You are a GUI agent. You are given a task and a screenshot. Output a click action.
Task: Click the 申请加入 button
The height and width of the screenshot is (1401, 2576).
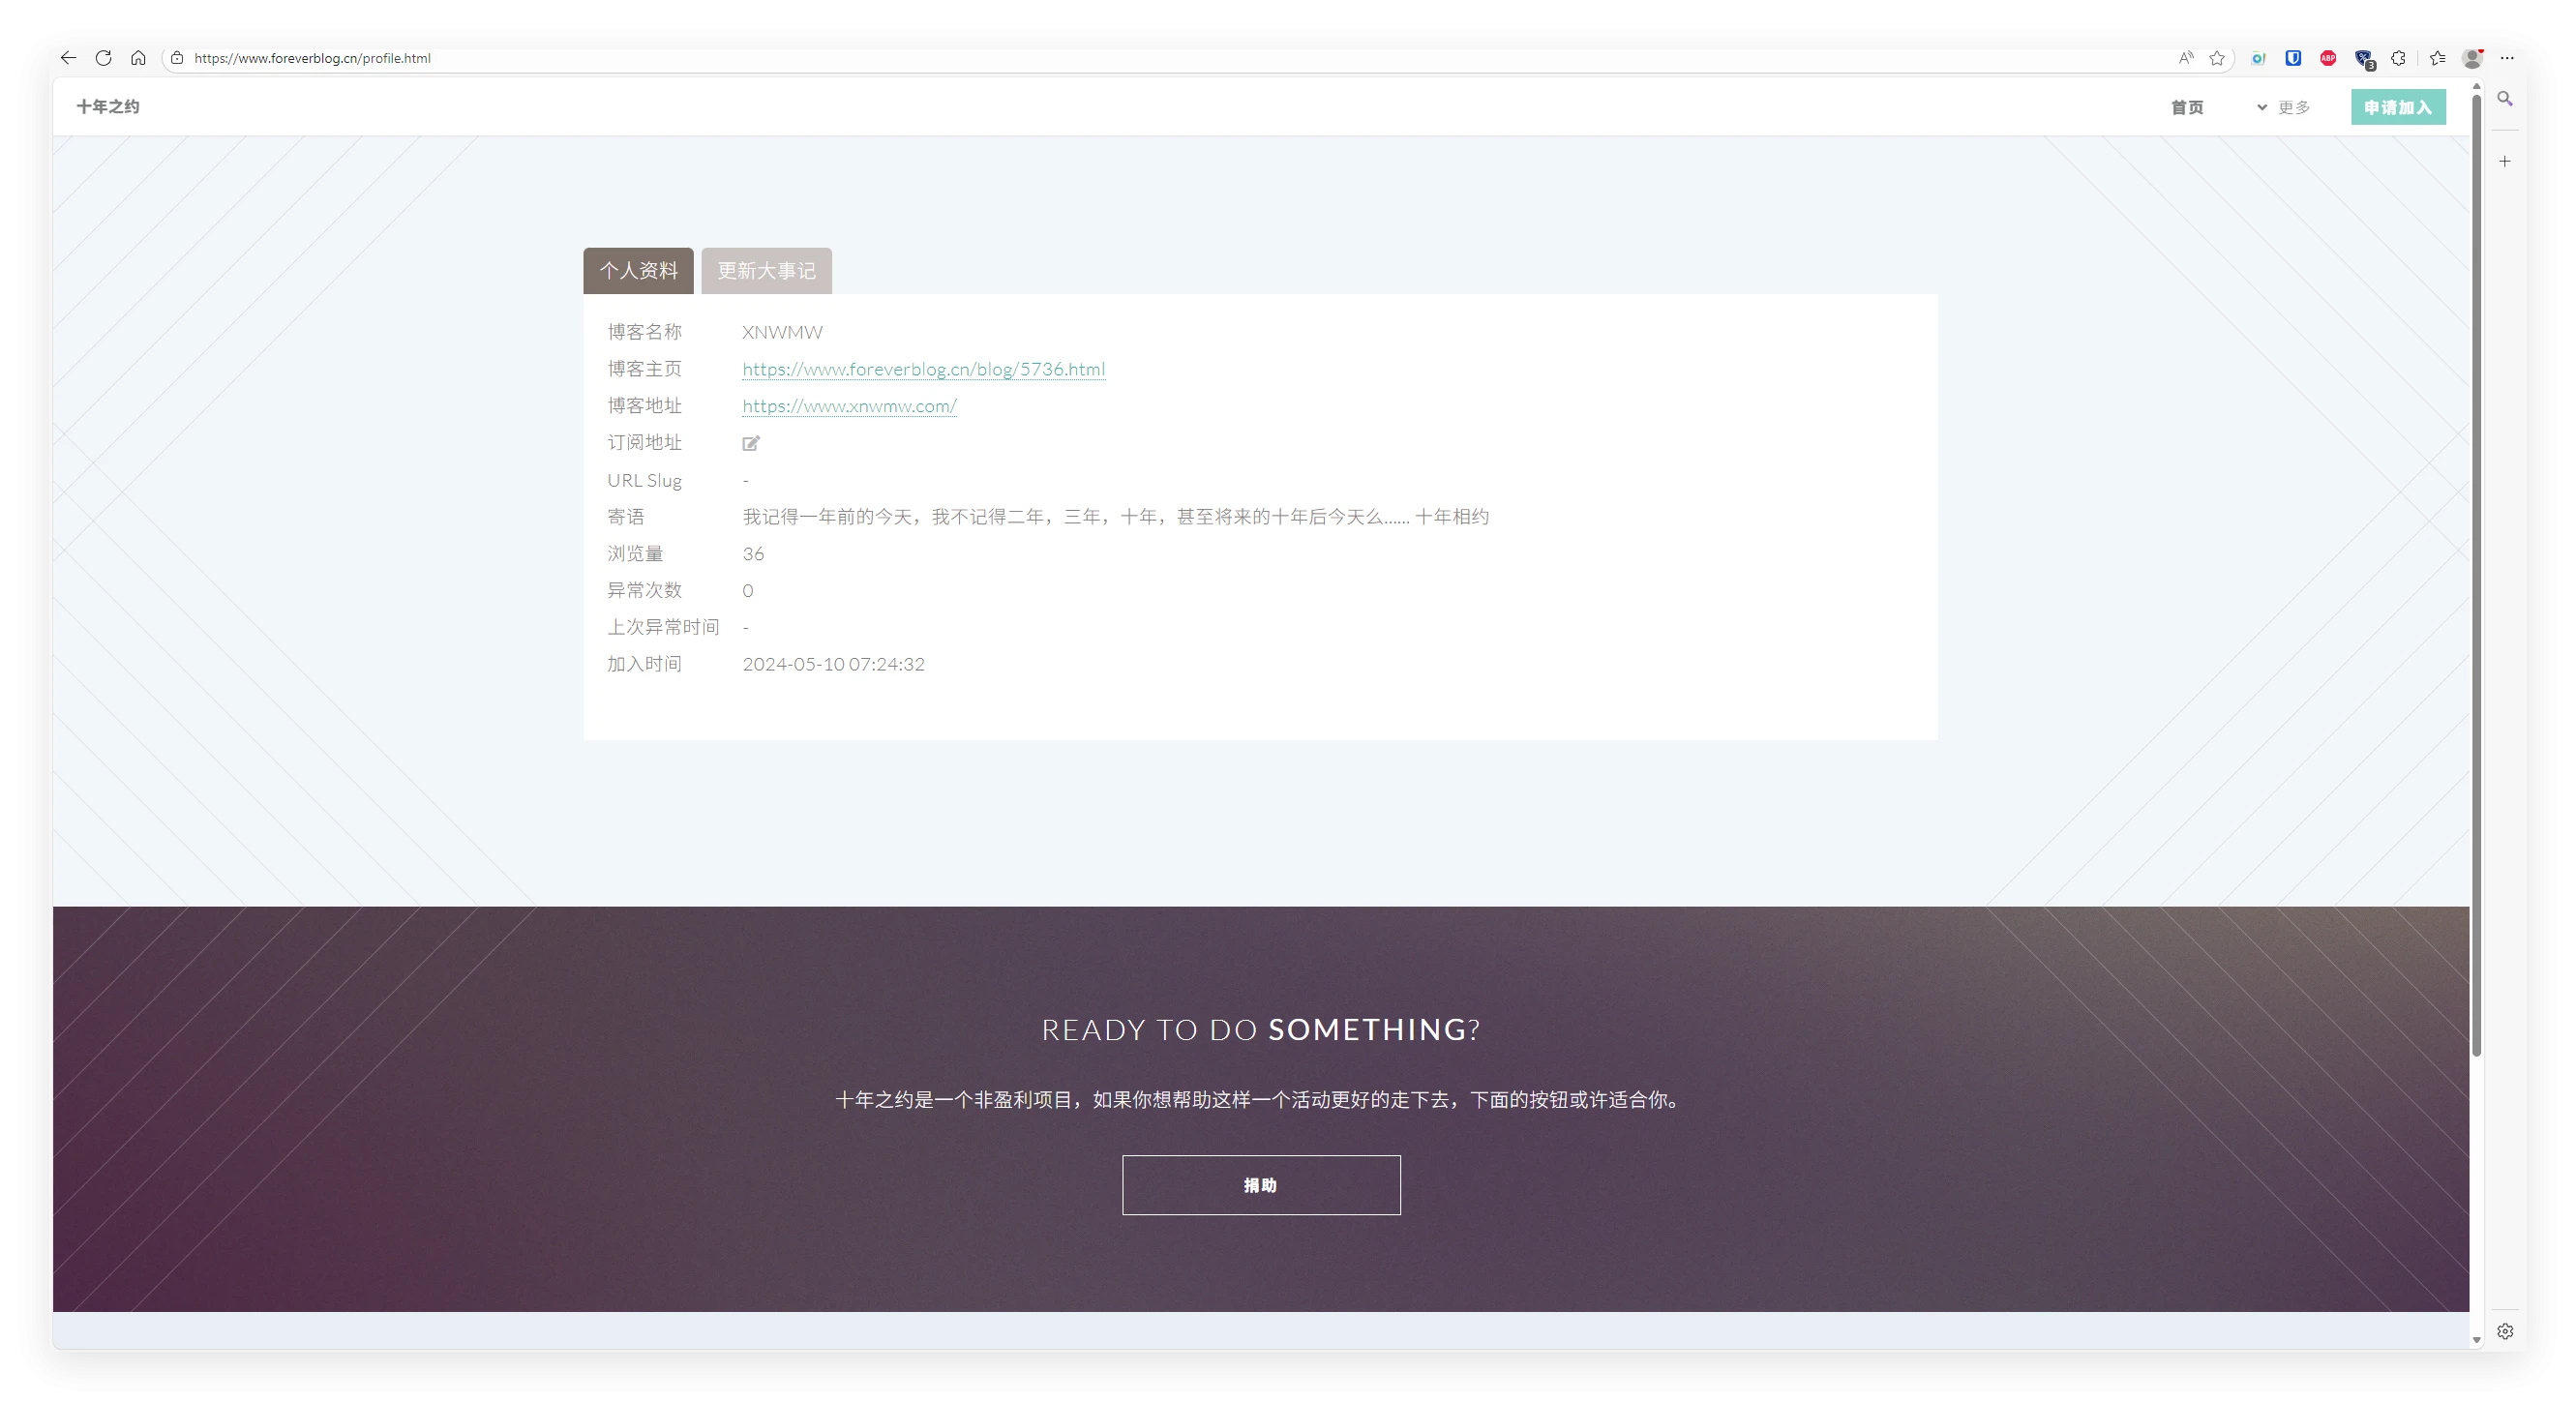tap(2397, 107)
